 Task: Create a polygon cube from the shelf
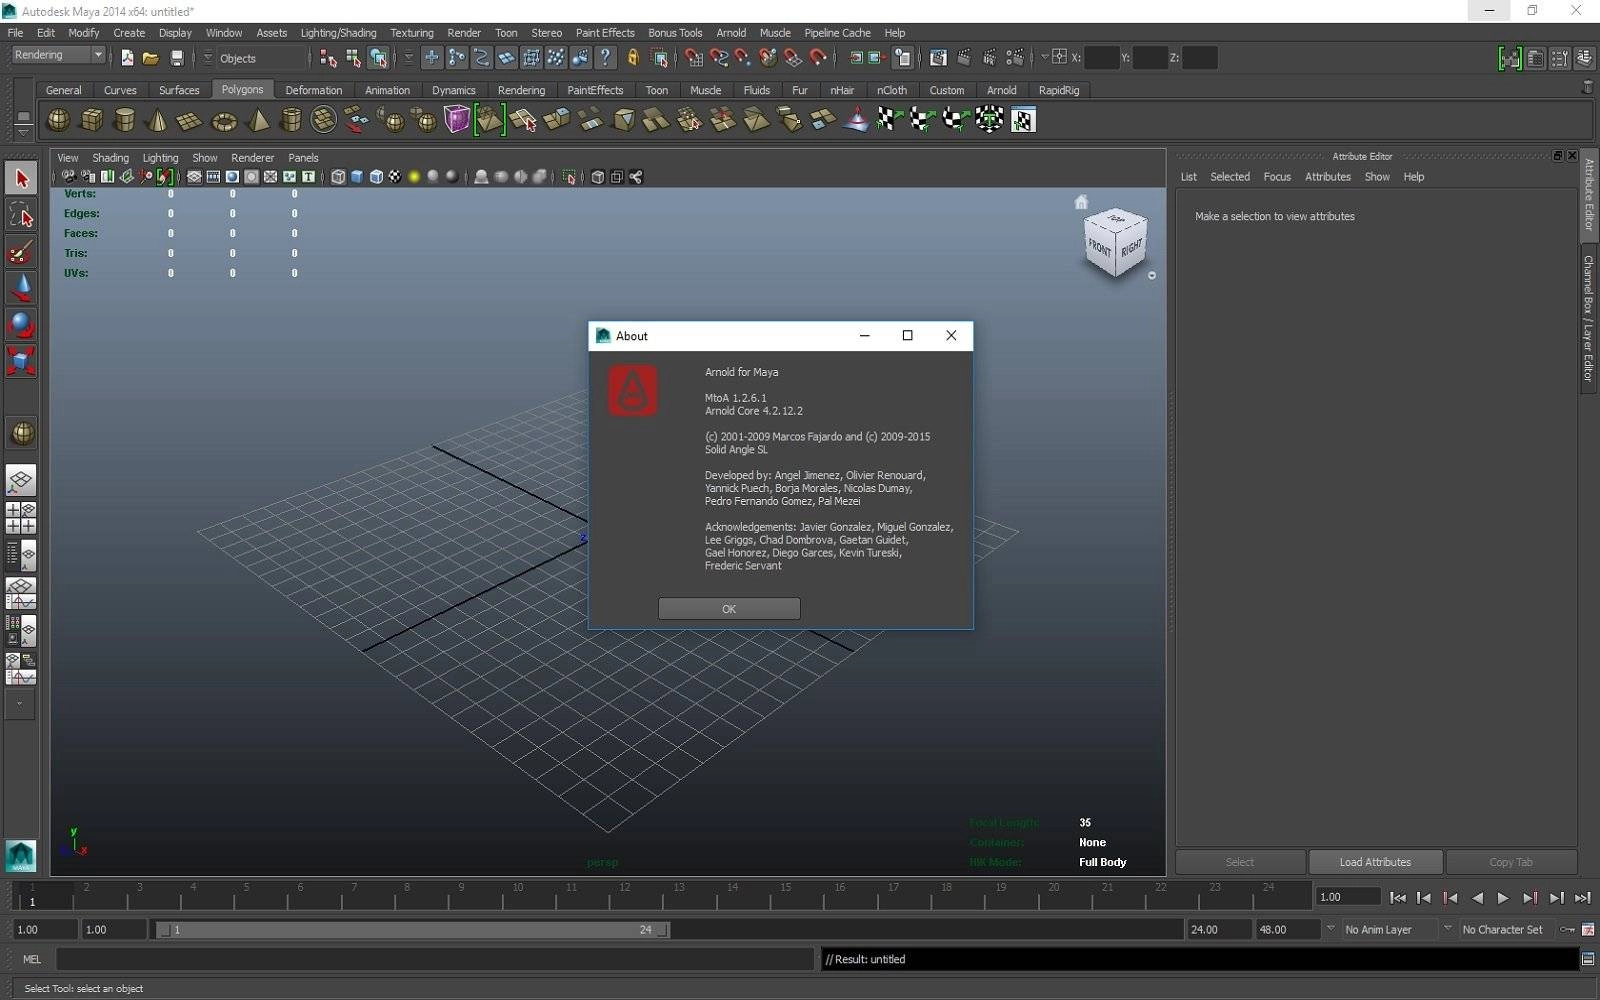click(x=92, y=121)
